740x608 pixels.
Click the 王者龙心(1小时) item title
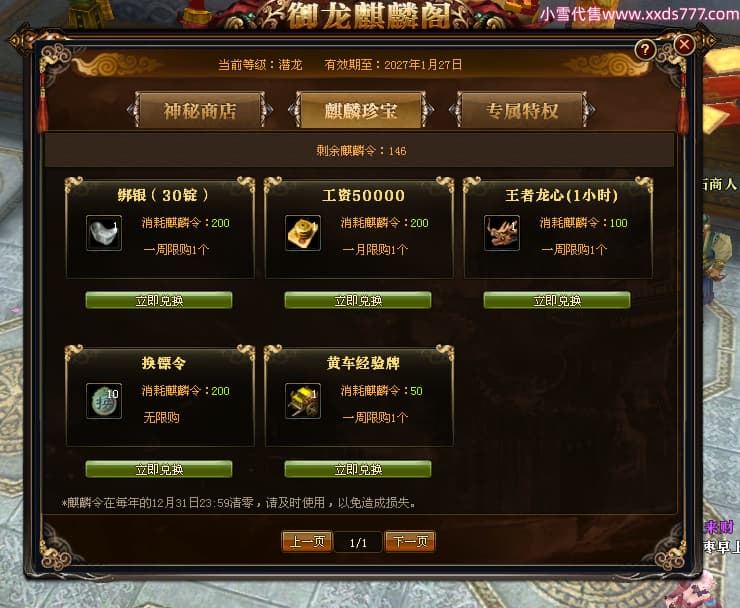click(x=561, y=195)
